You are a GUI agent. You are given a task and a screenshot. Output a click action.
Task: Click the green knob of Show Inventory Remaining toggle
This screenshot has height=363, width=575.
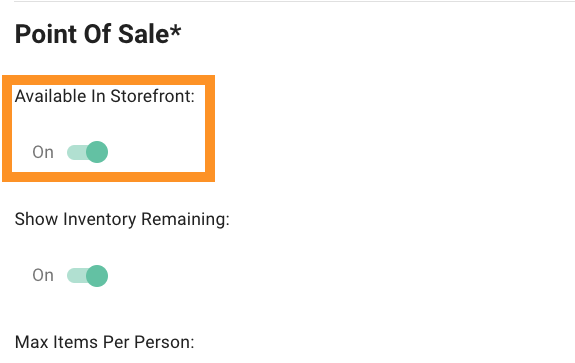(x=97, y=276)
